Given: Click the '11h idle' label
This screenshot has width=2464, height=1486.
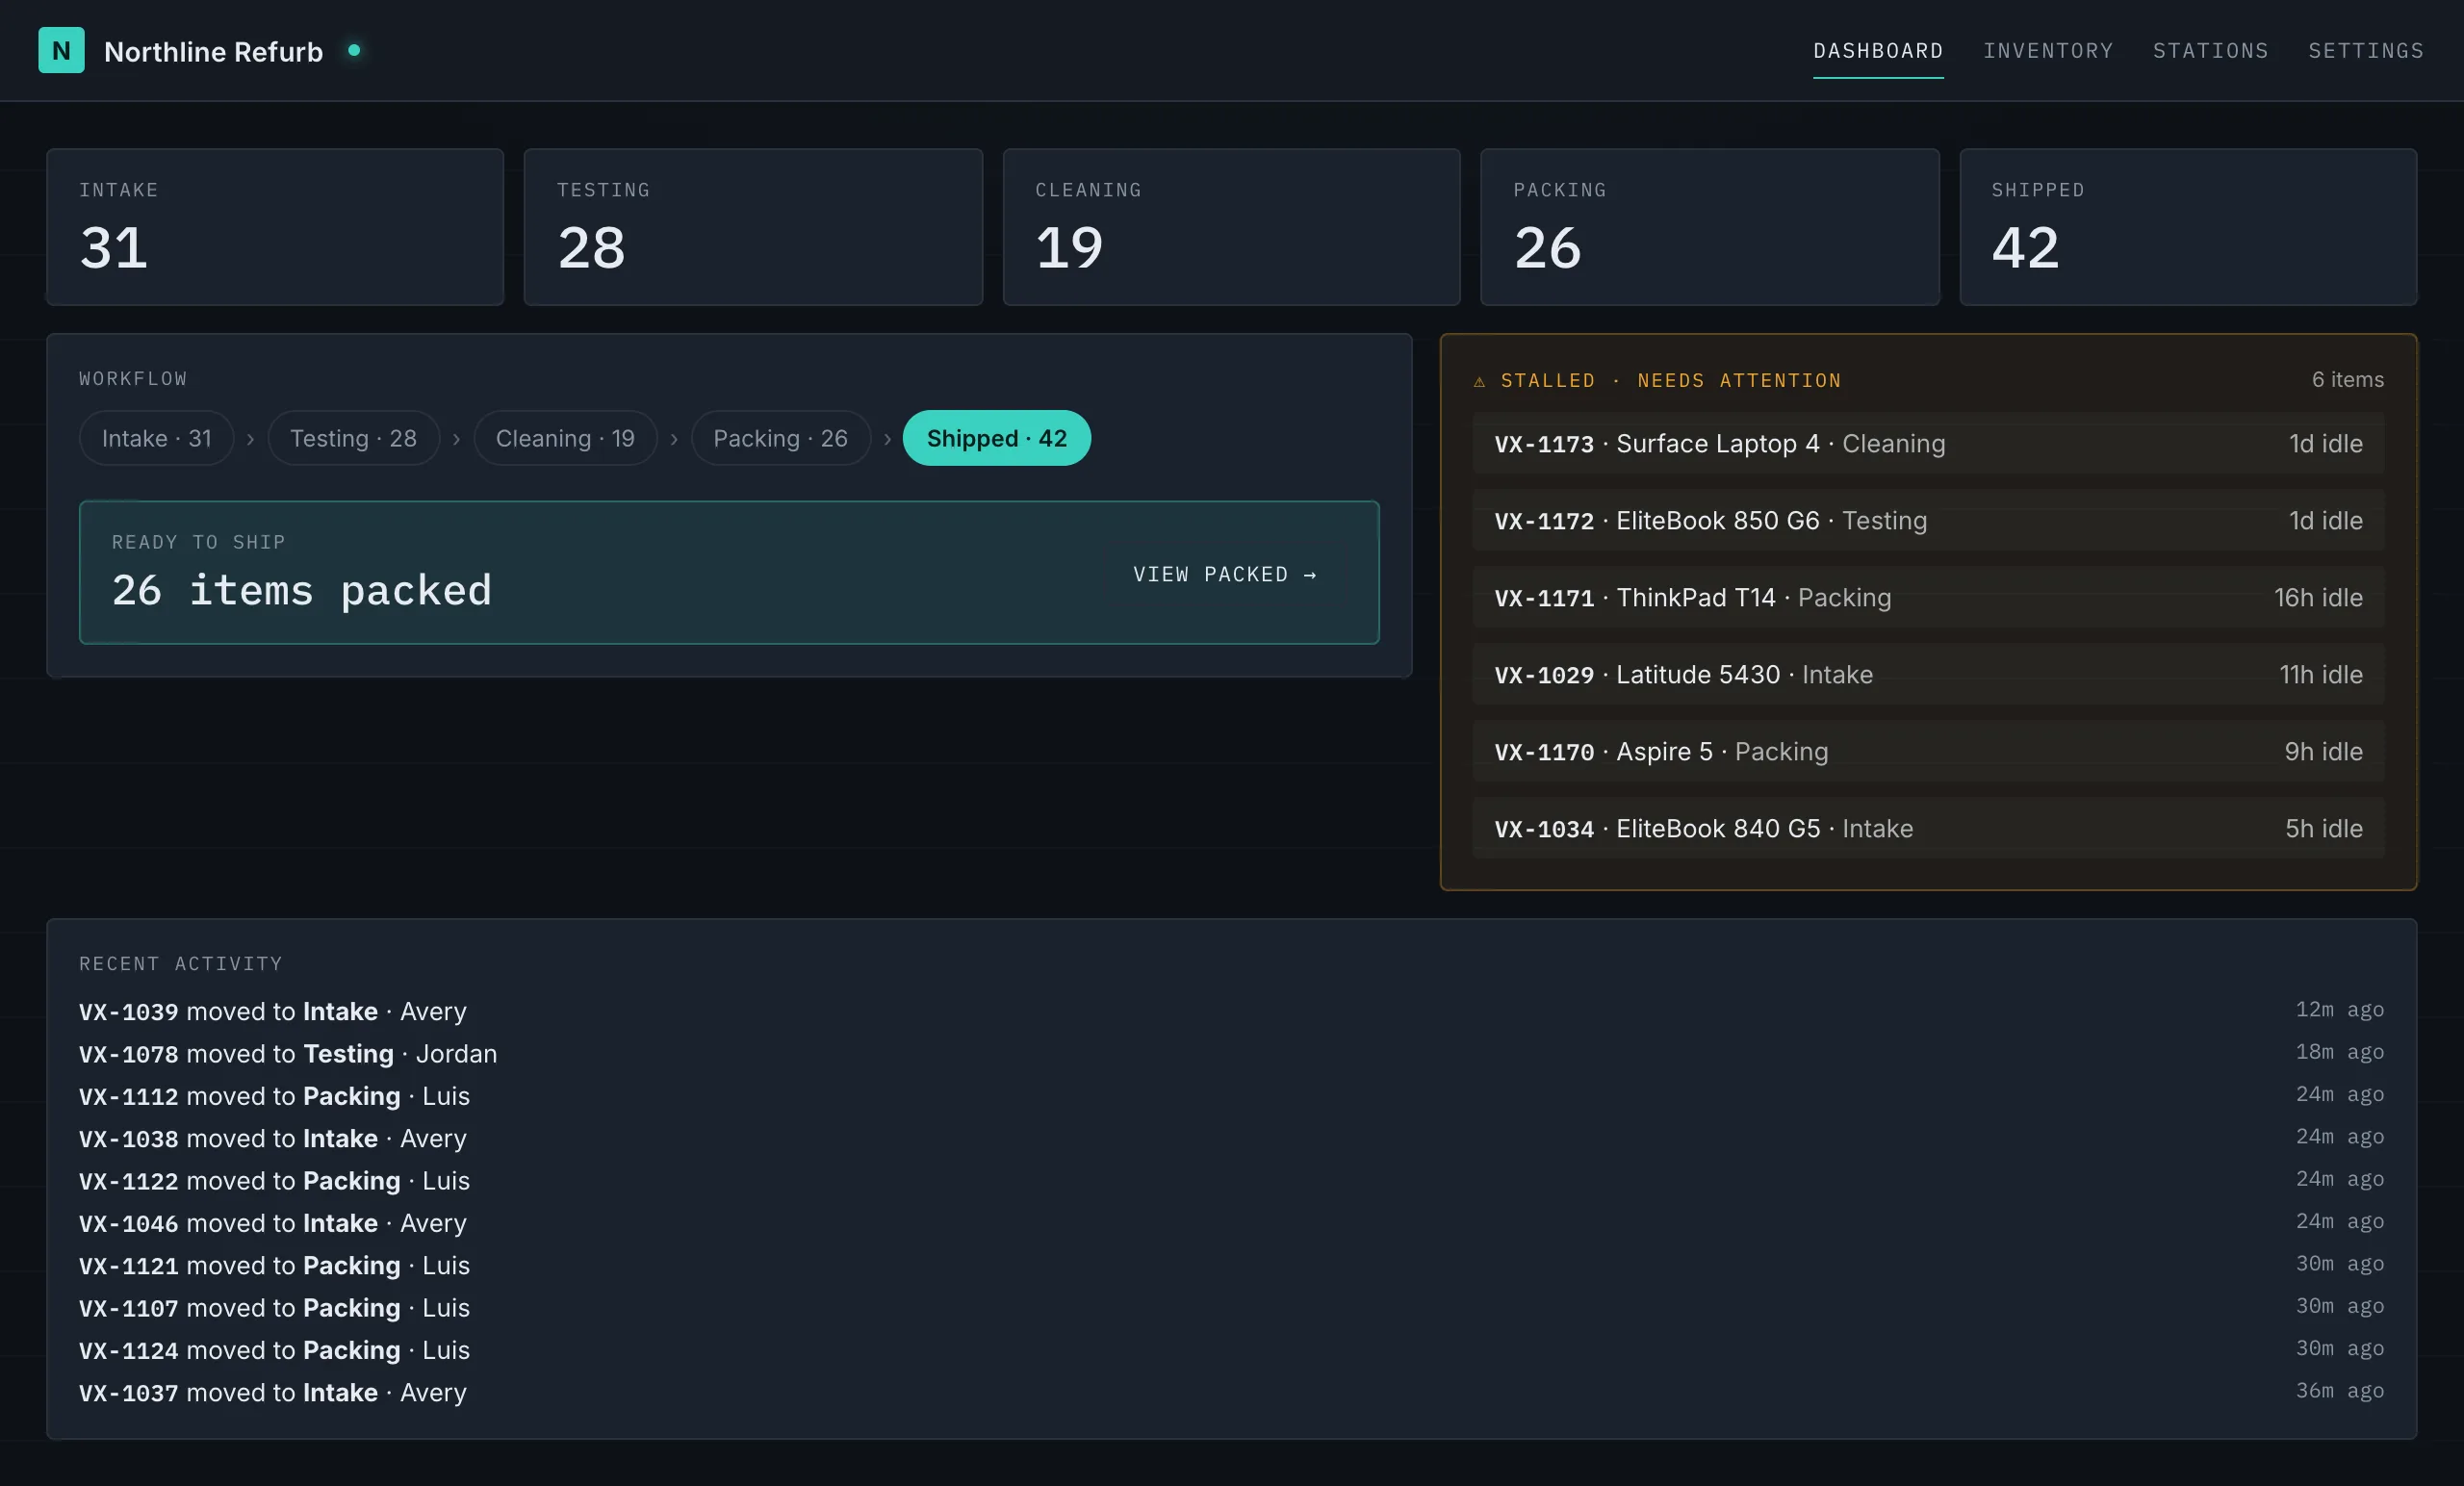Looking at the screenshot, I should pyautogui.click(x=2321, y=674).
